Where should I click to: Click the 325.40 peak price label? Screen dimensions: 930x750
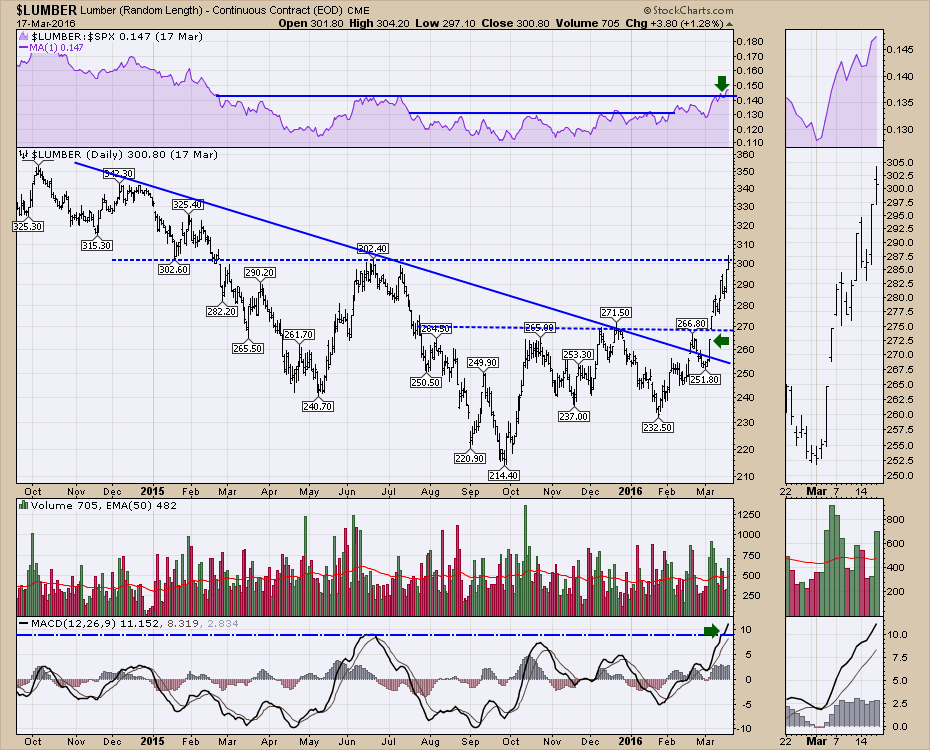pos(187,205)
